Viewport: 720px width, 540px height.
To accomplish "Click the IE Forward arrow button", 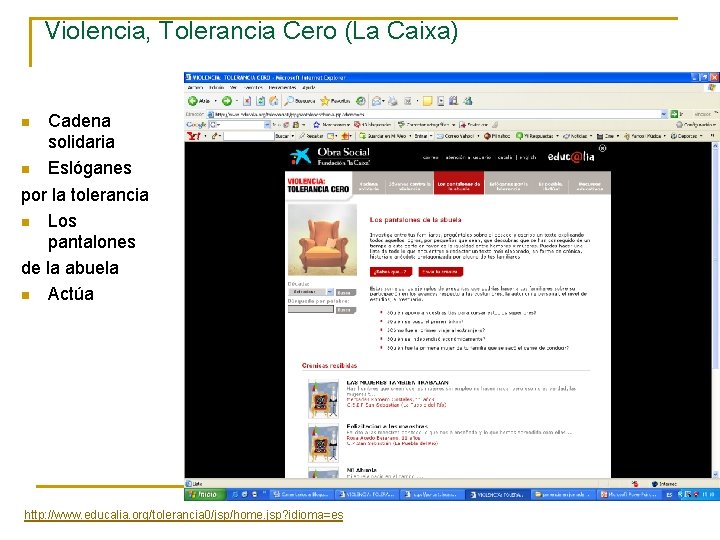I will [227, 101].
